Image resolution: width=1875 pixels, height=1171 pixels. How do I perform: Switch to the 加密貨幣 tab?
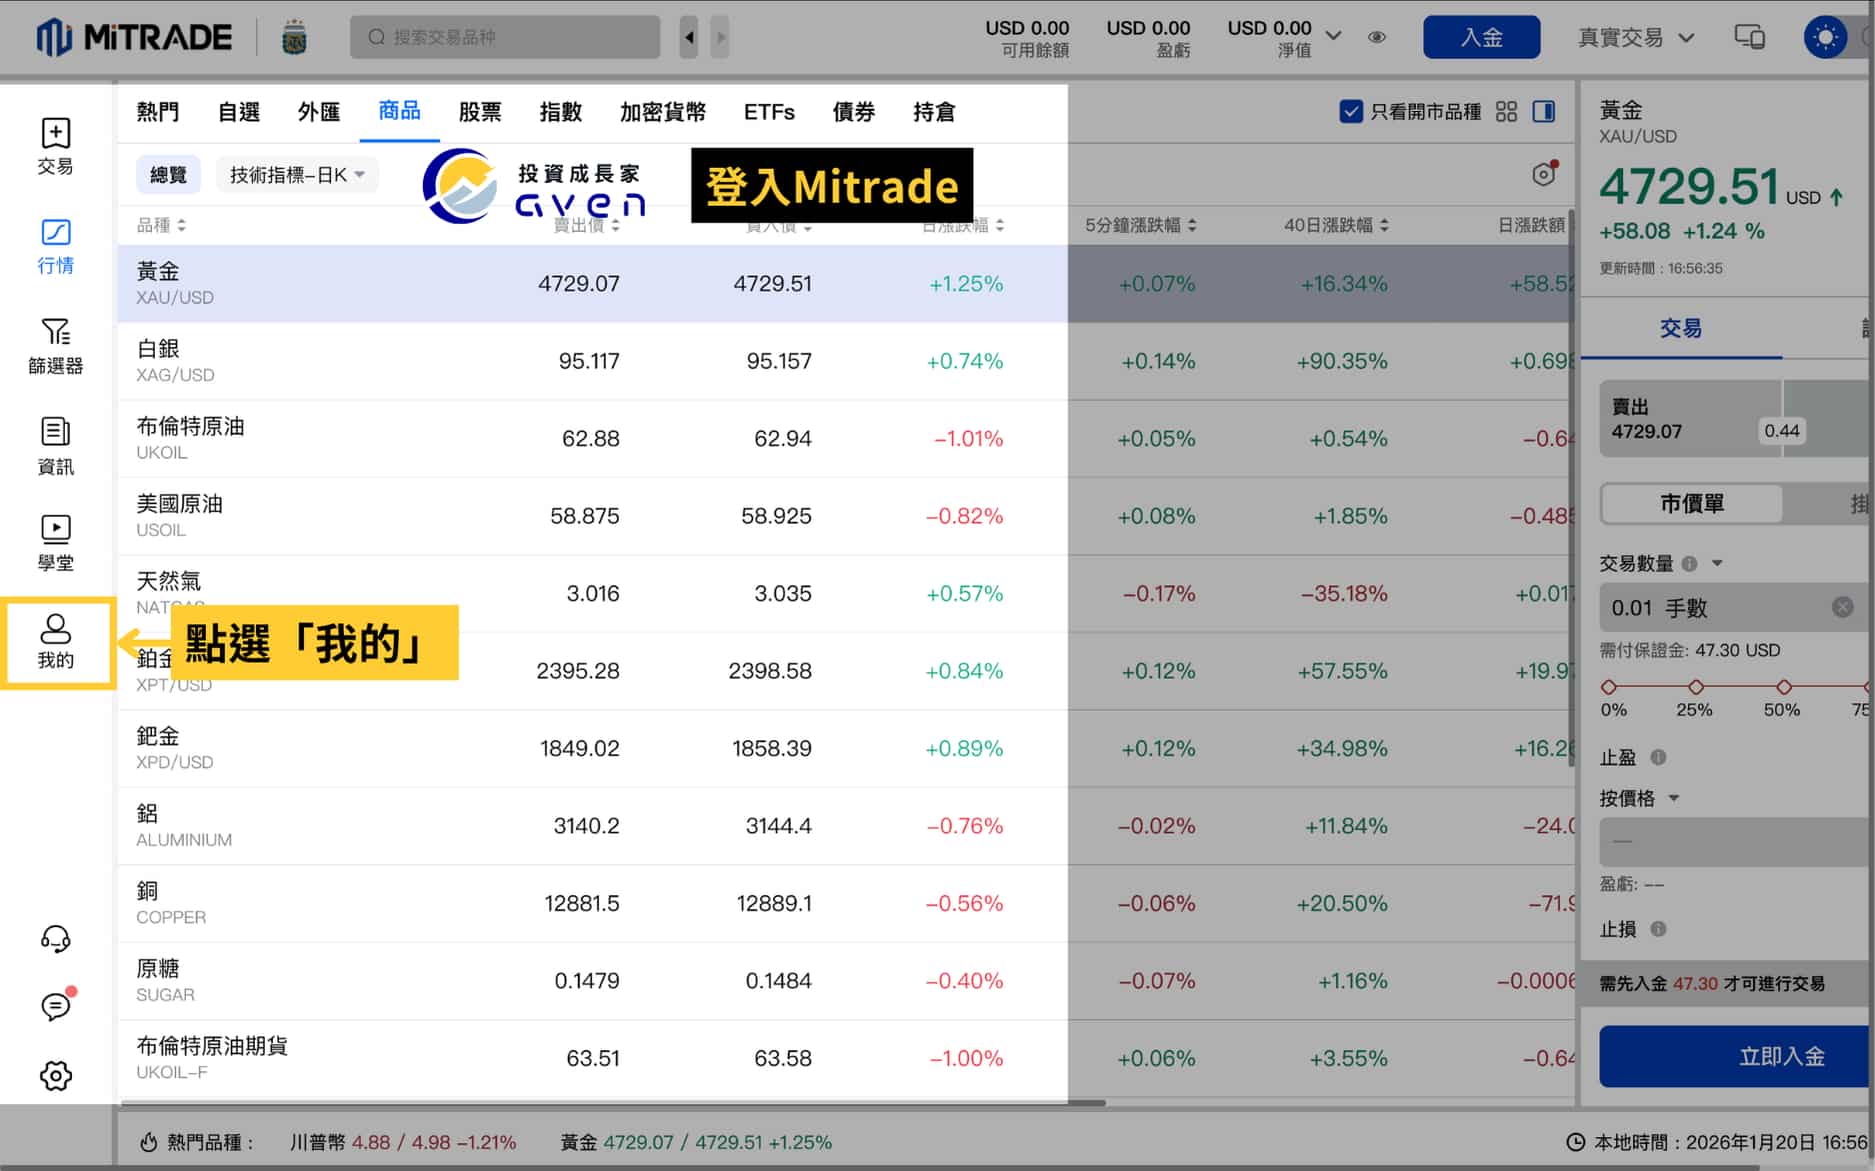click(662, 112)
